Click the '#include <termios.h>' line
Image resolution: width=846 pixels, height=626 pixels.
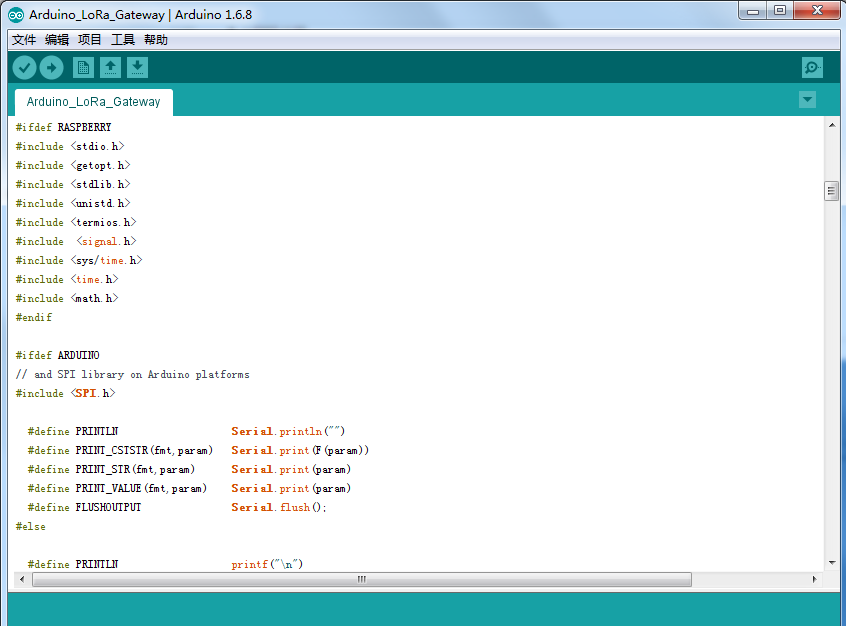click(76, 222)
